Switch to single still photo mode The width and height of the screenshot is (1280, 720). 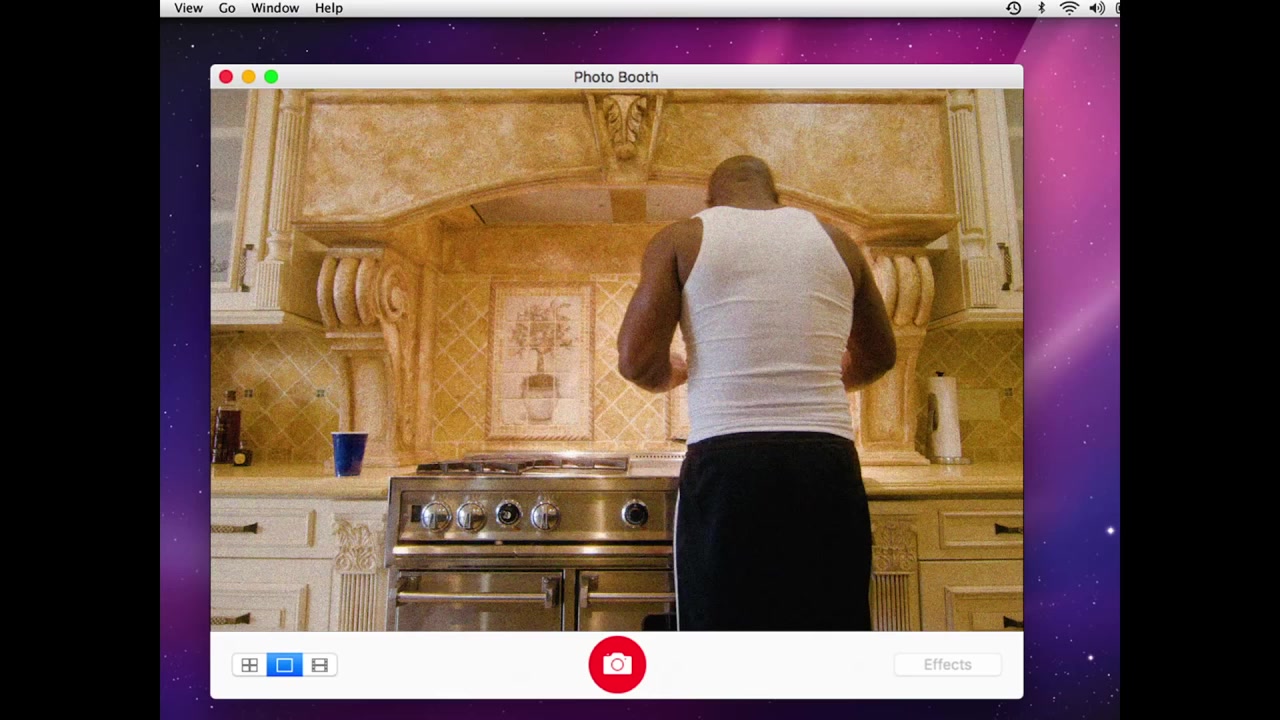tap(284, 665)
